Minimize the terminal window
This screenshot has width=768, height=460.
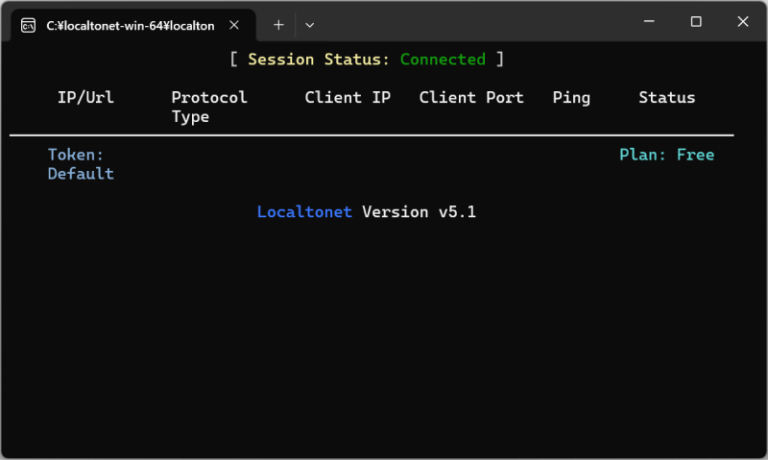tap(649, 22)
